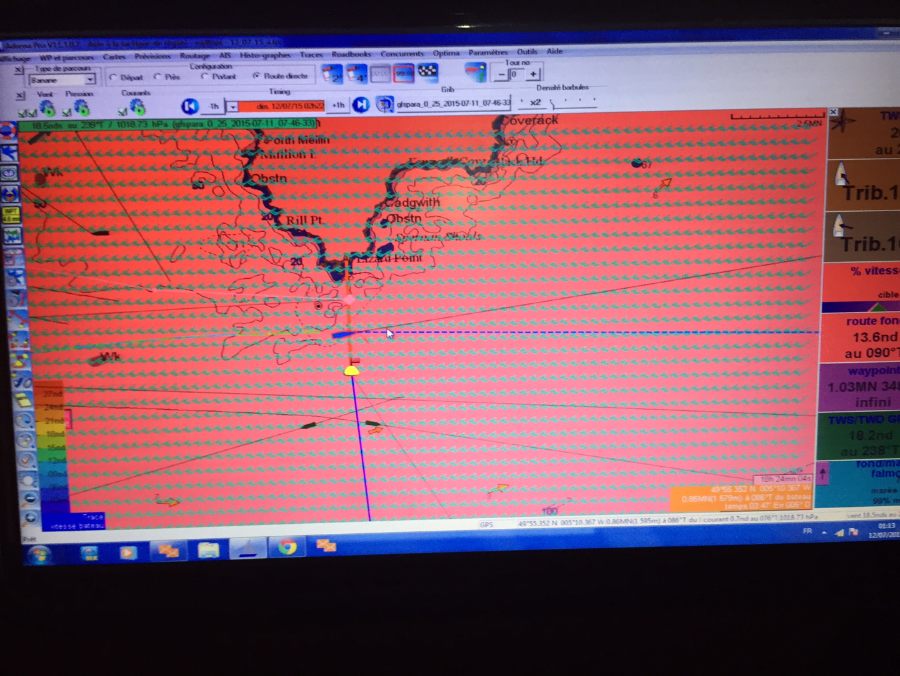Click the Pression globe icon
The image size is (900, 676).
(80, 107)
